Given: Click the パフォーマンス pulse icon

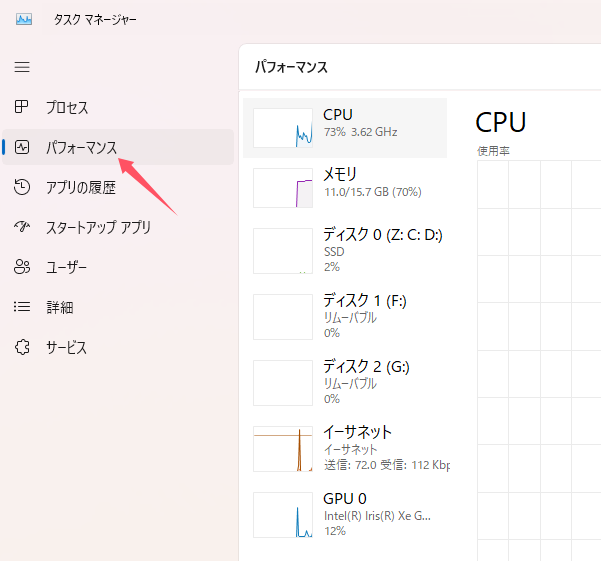Looking at the screenshot, I should 22,147.
